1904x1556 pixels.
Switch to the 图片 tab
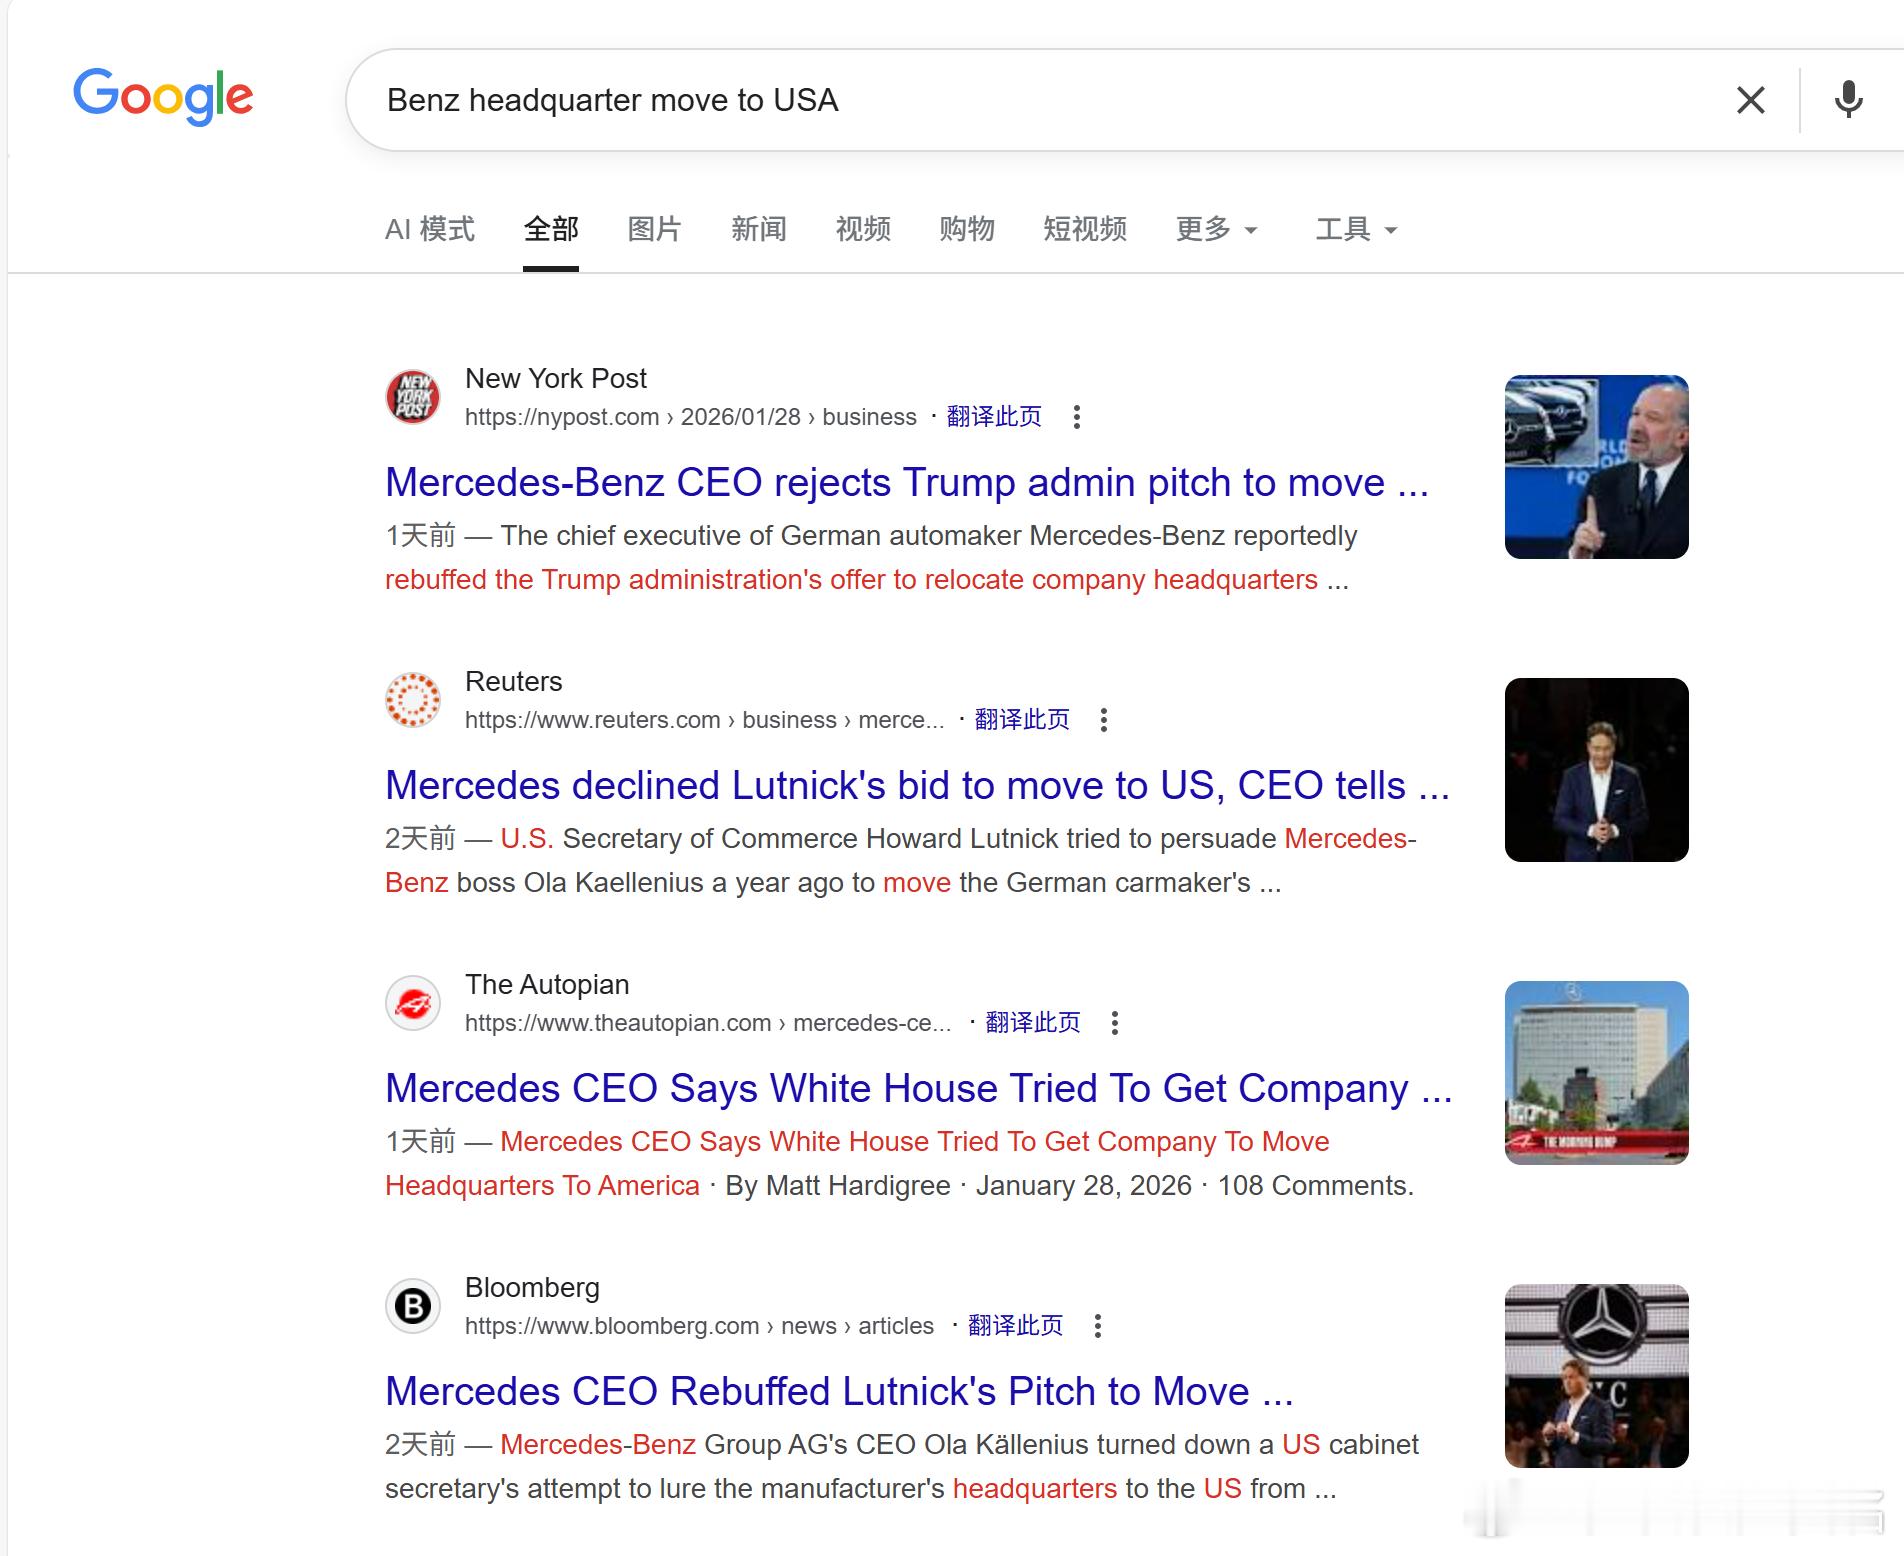pos(655,229)
